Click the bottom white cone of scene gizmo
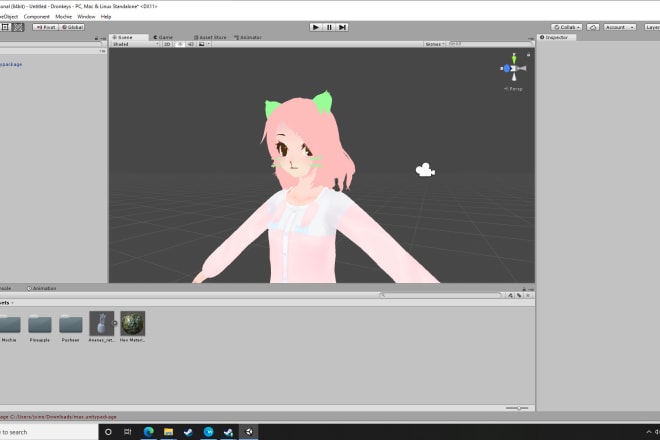660x440 pixels. point(514,77)
